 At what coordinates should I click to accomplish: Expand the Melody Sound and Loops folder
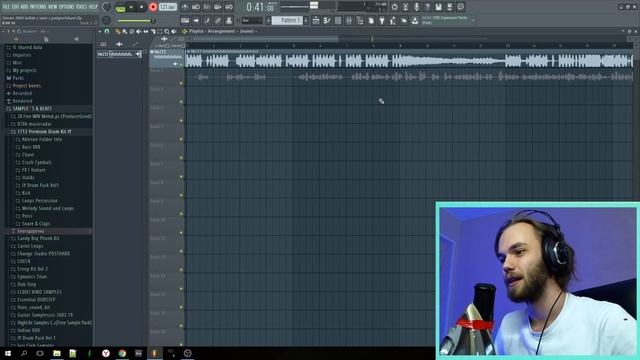pyautogui.click(x=47, y=208)
